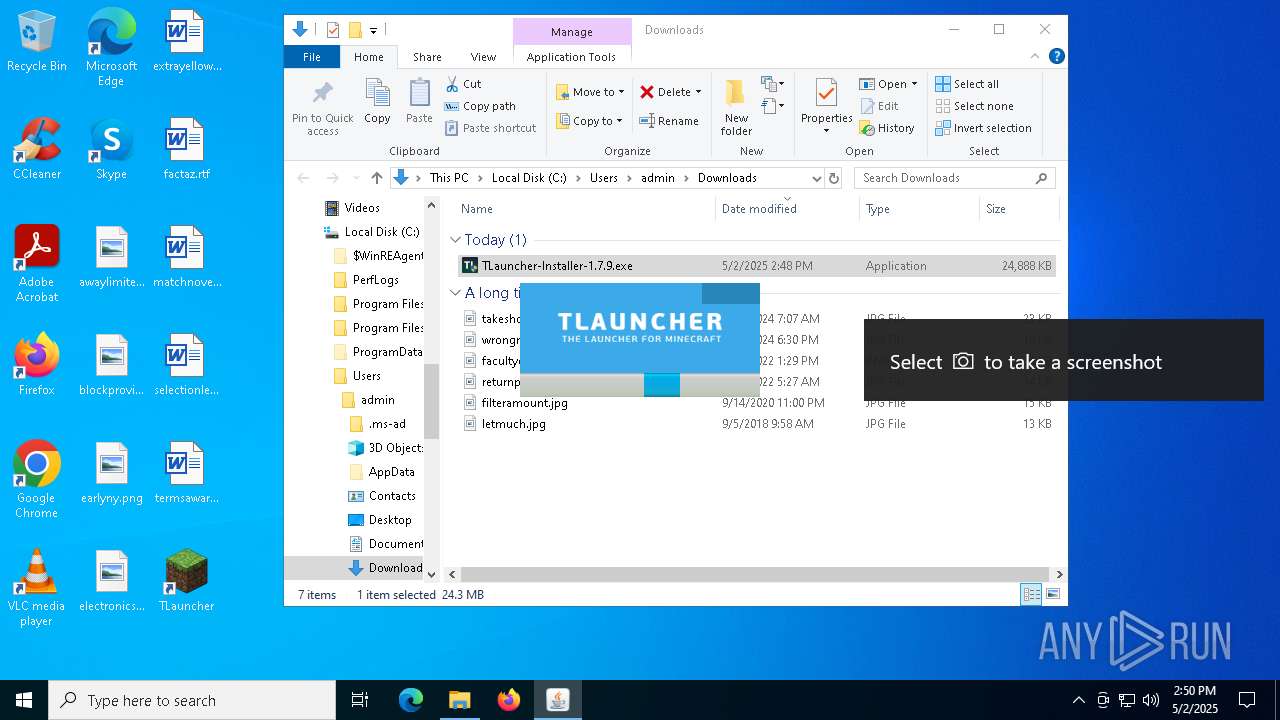Open Move to dropdown
1280x720 pixels.
click(590, 92)
